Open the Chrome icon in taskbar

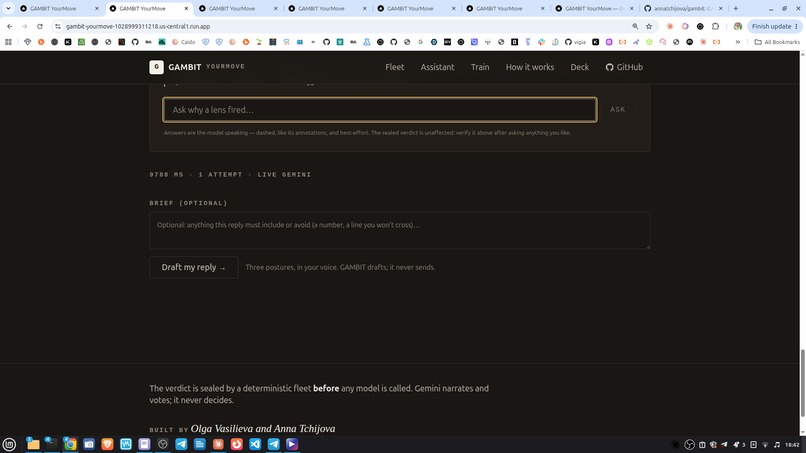coord(70,444)
